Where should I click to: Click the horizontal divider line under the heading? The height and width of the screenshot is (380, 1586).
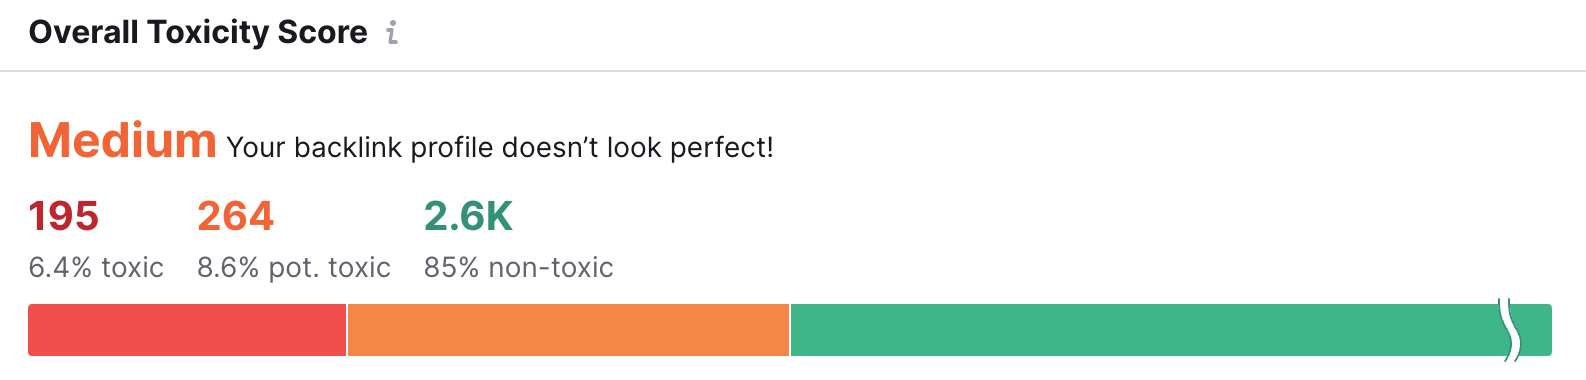coord(793,71)
